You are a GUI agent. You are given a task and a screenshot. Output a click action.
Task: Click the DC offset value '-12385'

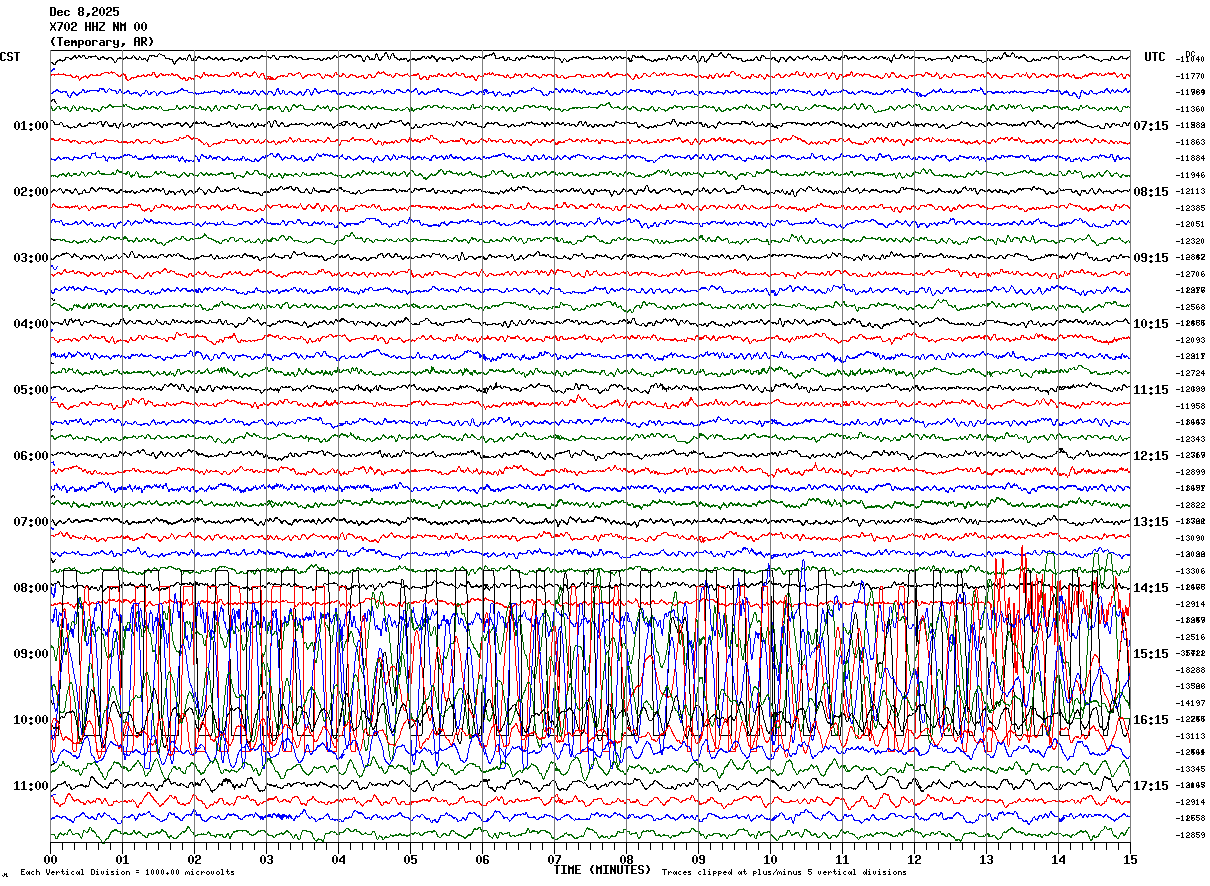(1190, 209)
